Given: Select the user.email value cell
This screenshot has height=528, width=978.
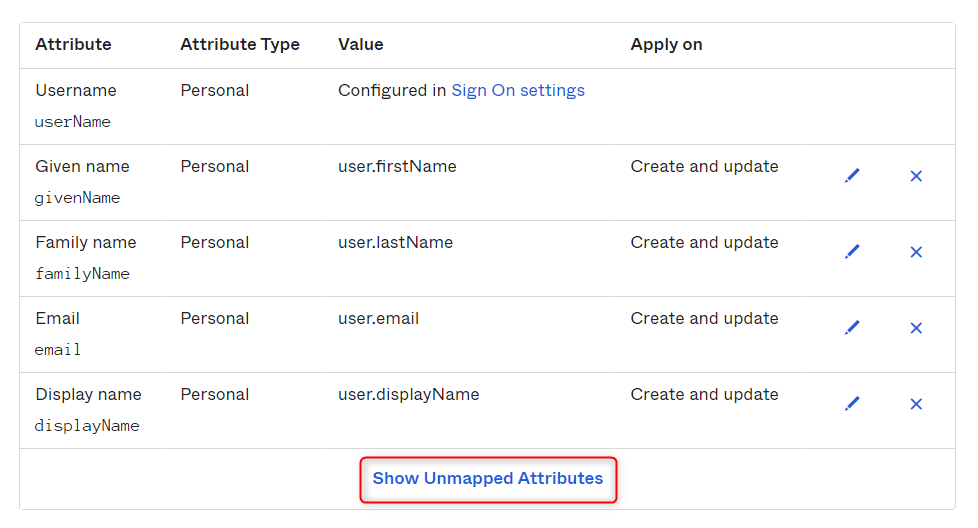Looking at the screenshot, I should (379, 319).
